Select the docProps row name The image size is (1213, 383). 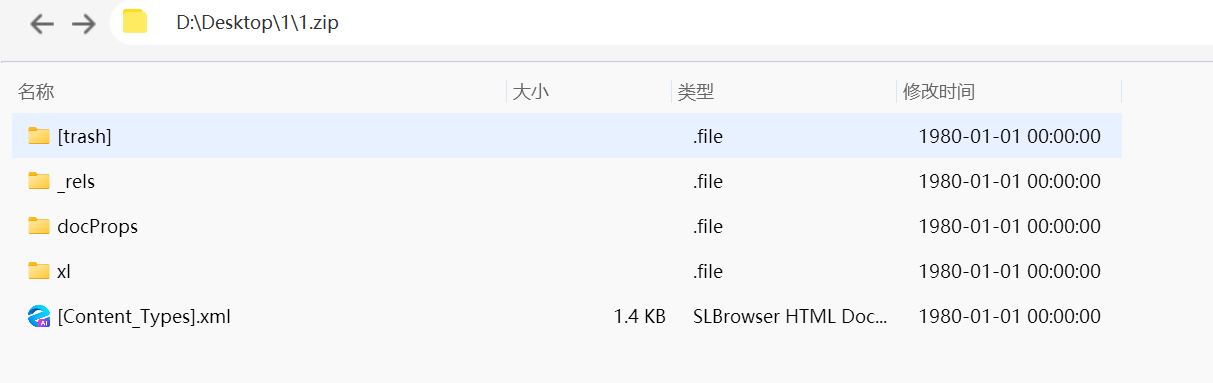[98, 226]
